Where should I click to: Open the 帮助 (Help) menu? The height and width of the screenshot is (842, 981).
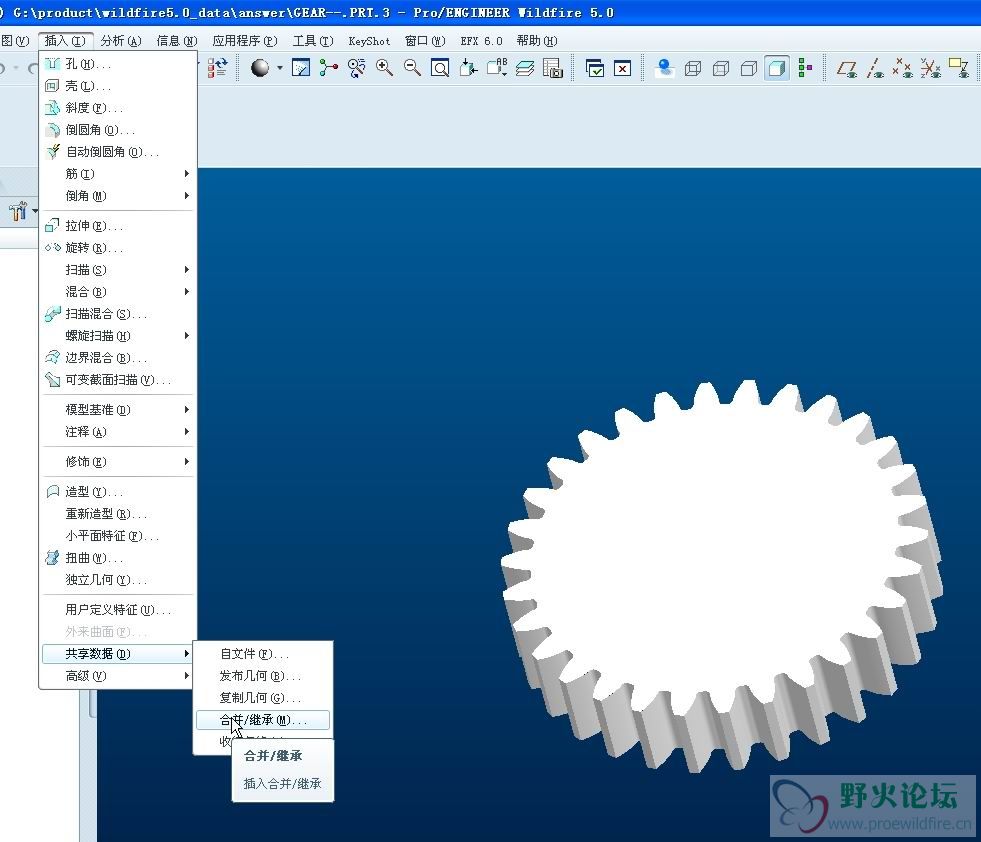[537, 41]
